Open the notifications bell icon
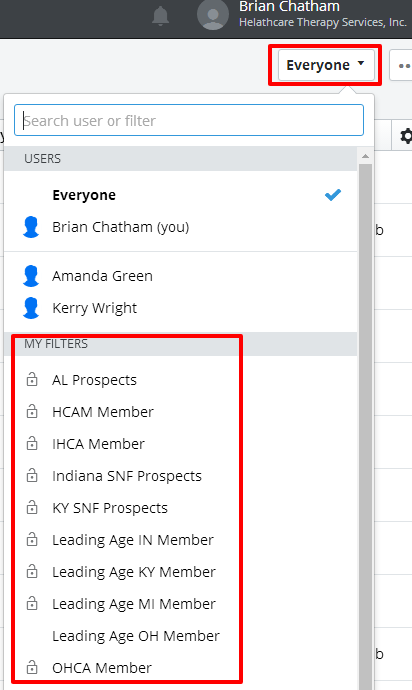Viewport: 412px width, 690px height. coord(160,16)
